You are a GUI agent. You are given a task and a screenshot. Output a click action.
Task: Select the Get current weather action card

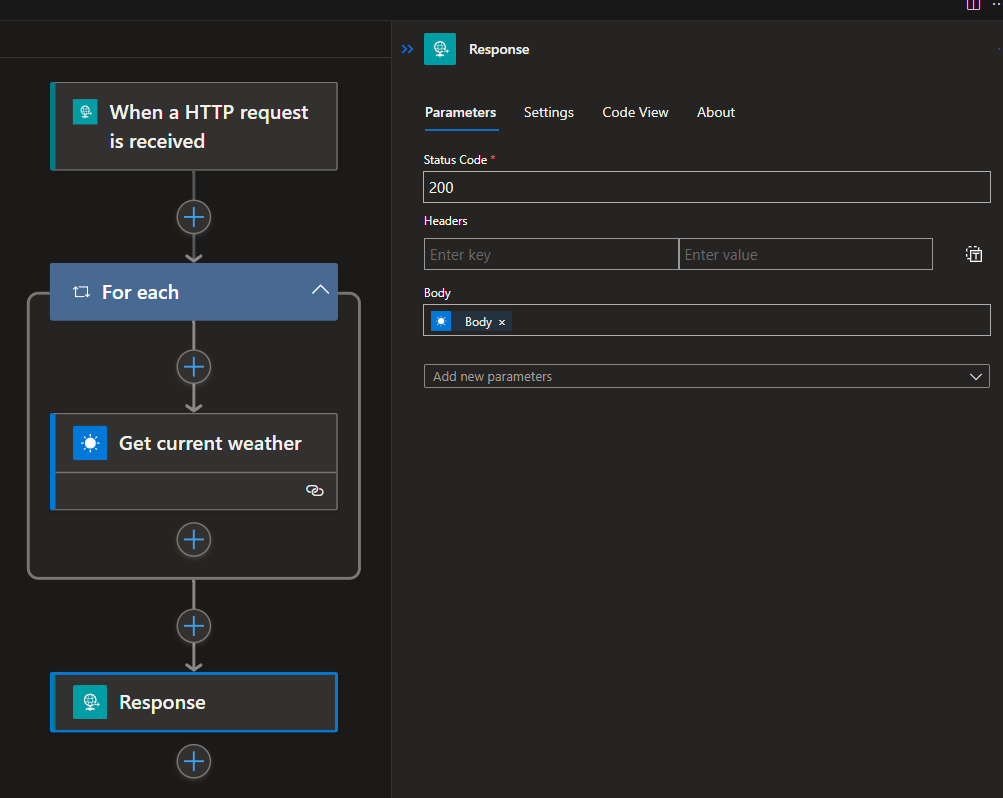(x=194, y=462)
